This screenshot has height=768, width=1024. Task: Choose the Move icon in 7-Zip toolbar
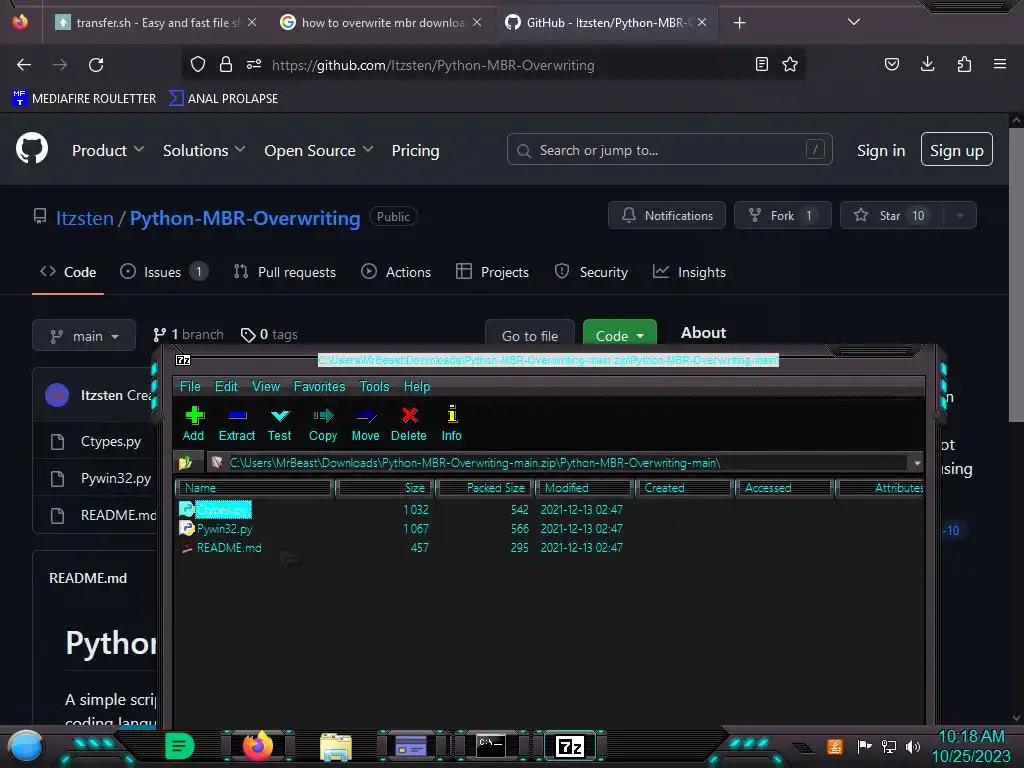[365, 424]
